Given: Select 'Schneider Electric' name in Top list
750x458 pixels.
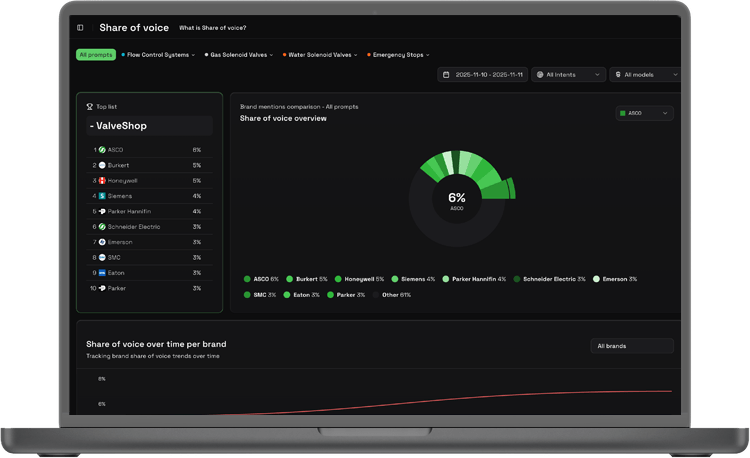Looking at the screenshot, I should pos(134,227).
